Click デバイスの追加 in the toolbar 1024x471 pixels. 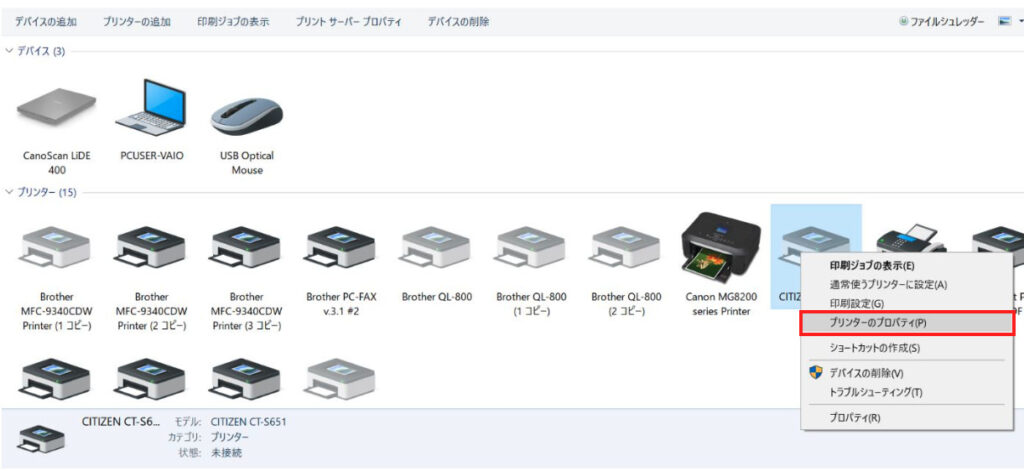coord(46,22)
